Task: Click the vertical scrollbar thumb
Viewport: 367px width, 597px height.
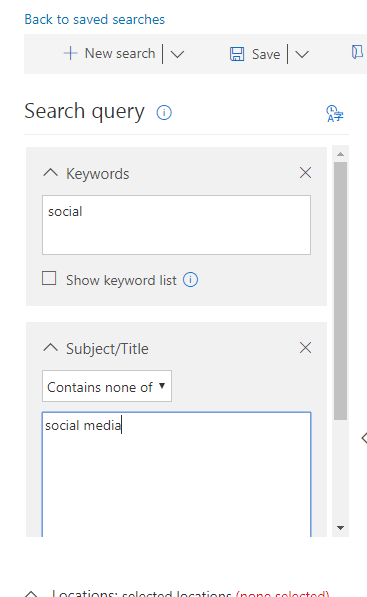Action: [340, 291]
